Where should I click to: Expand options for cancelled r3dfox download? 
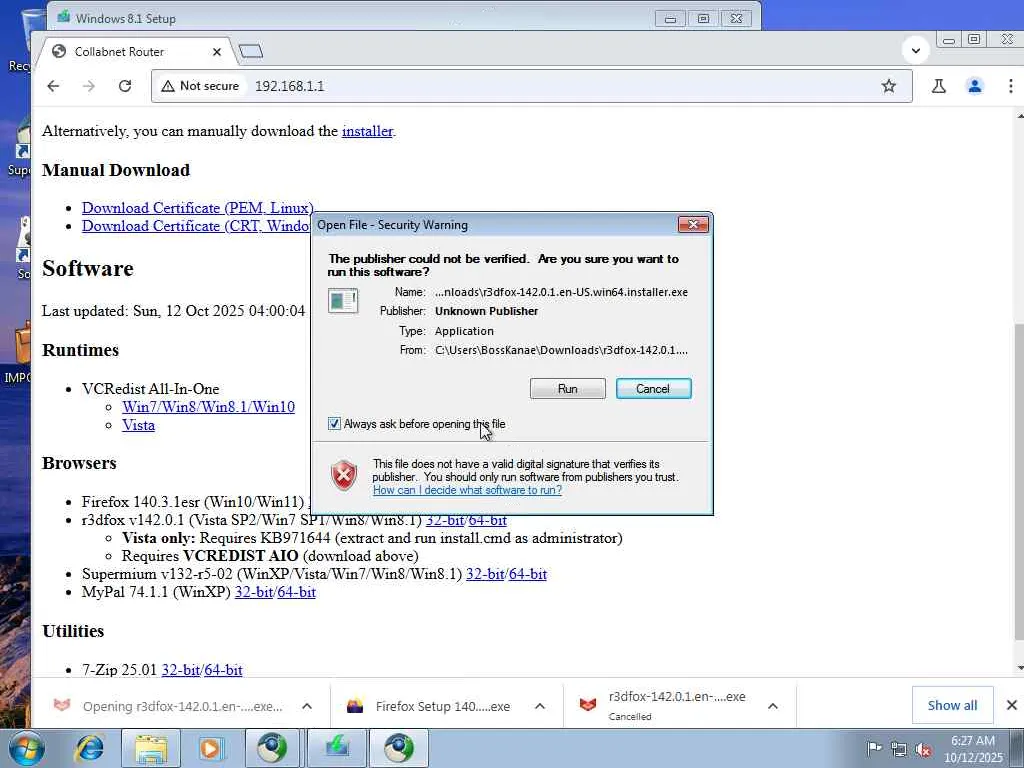(773, 706)
